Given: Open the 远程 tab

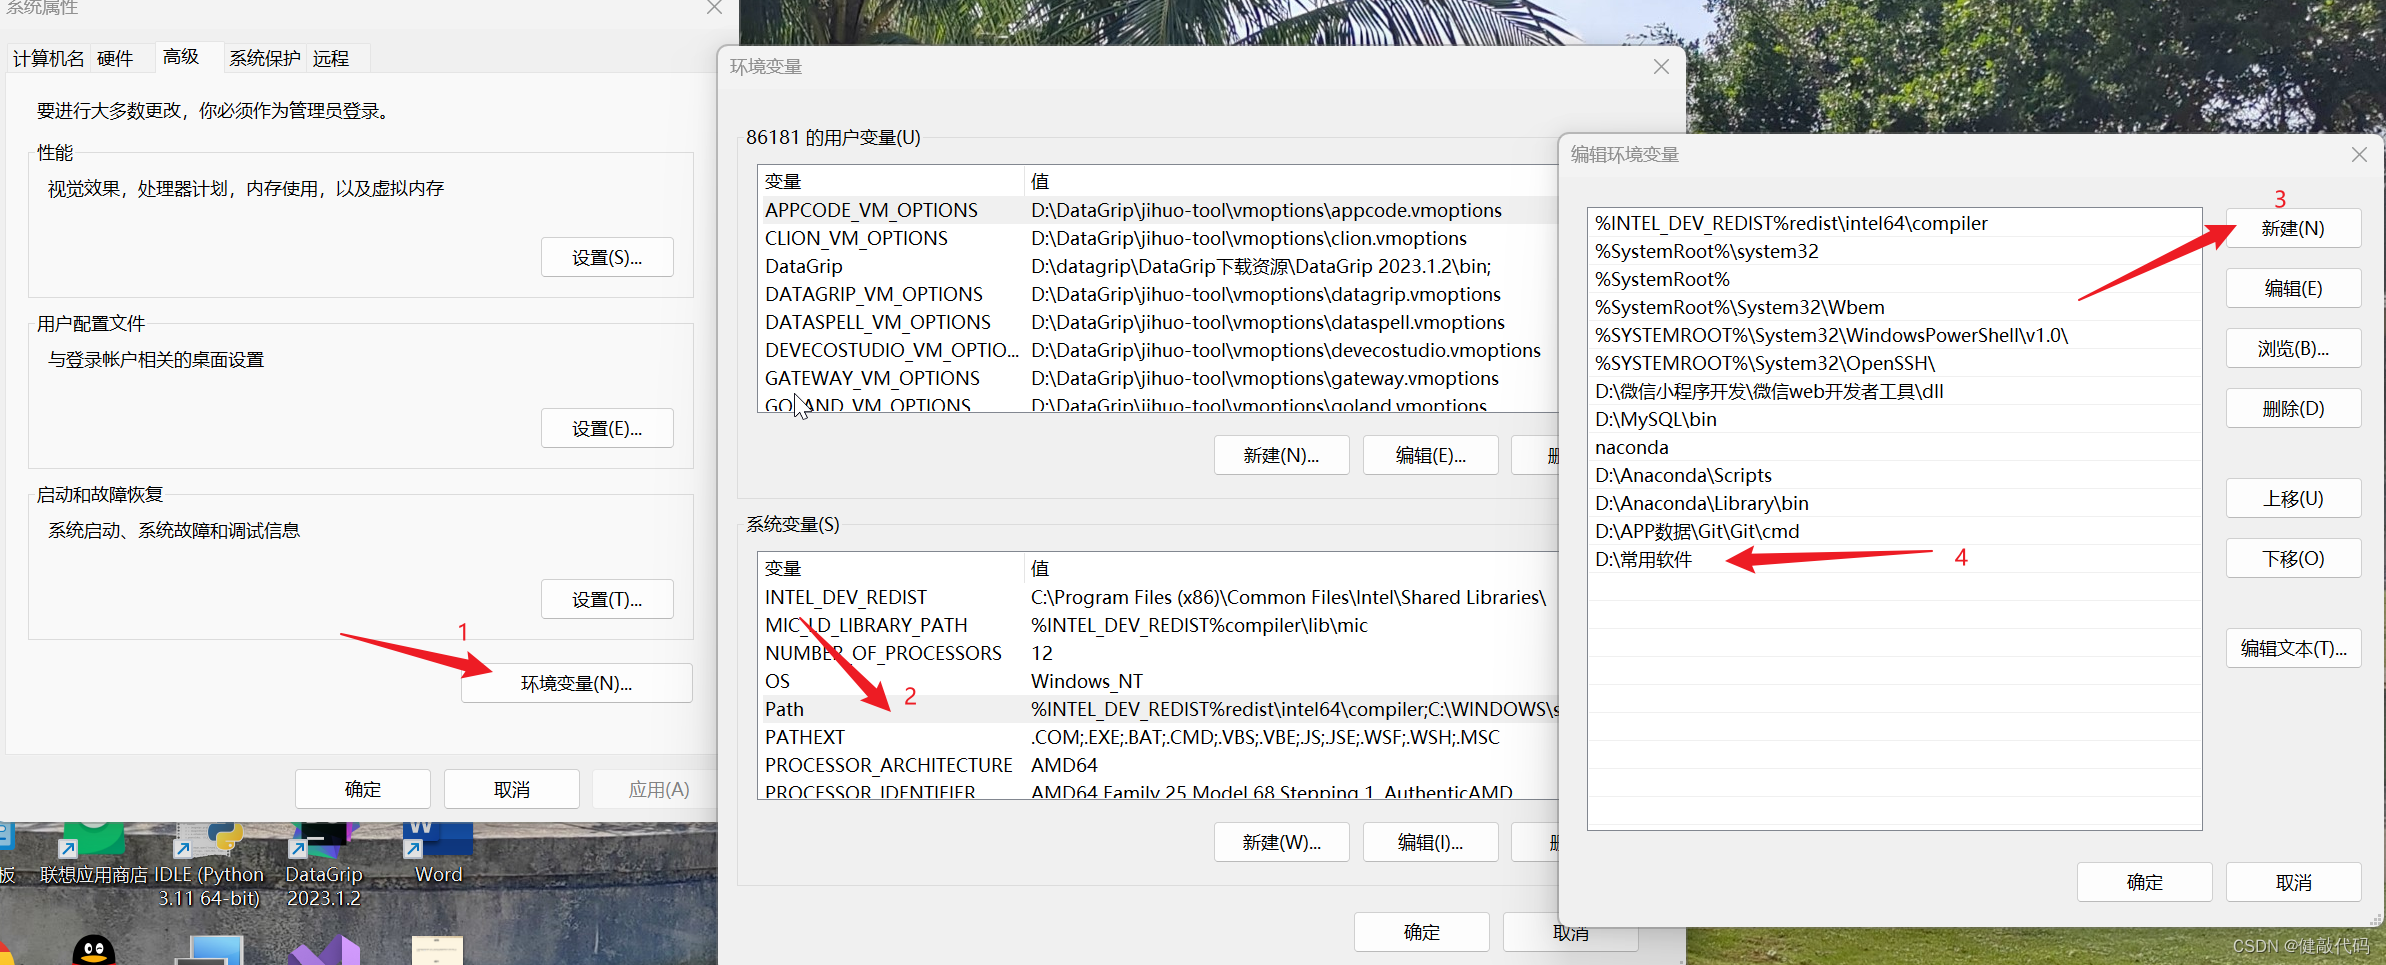Looking at the screenshot, I should pyautogui.click(x=331, y=58).
